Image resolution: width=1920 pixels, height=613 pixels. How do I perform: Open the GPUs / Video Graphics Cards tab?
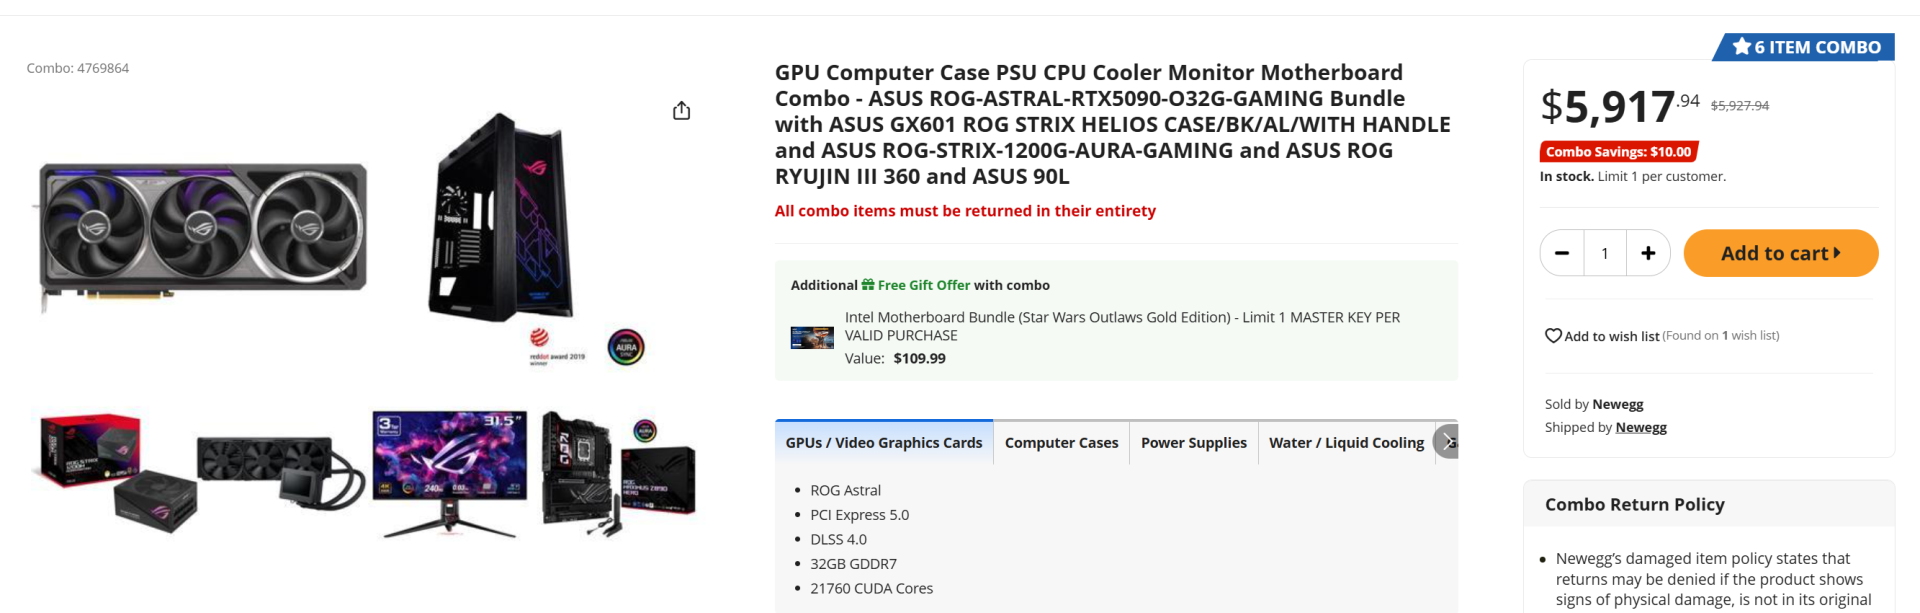884,443
